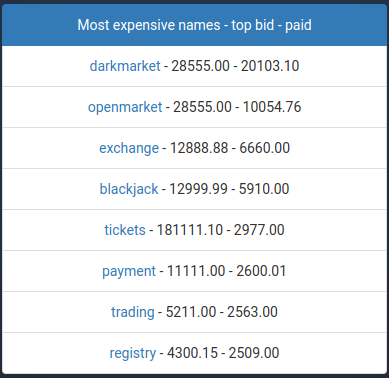Open the openmarket name link

(125, 107)
